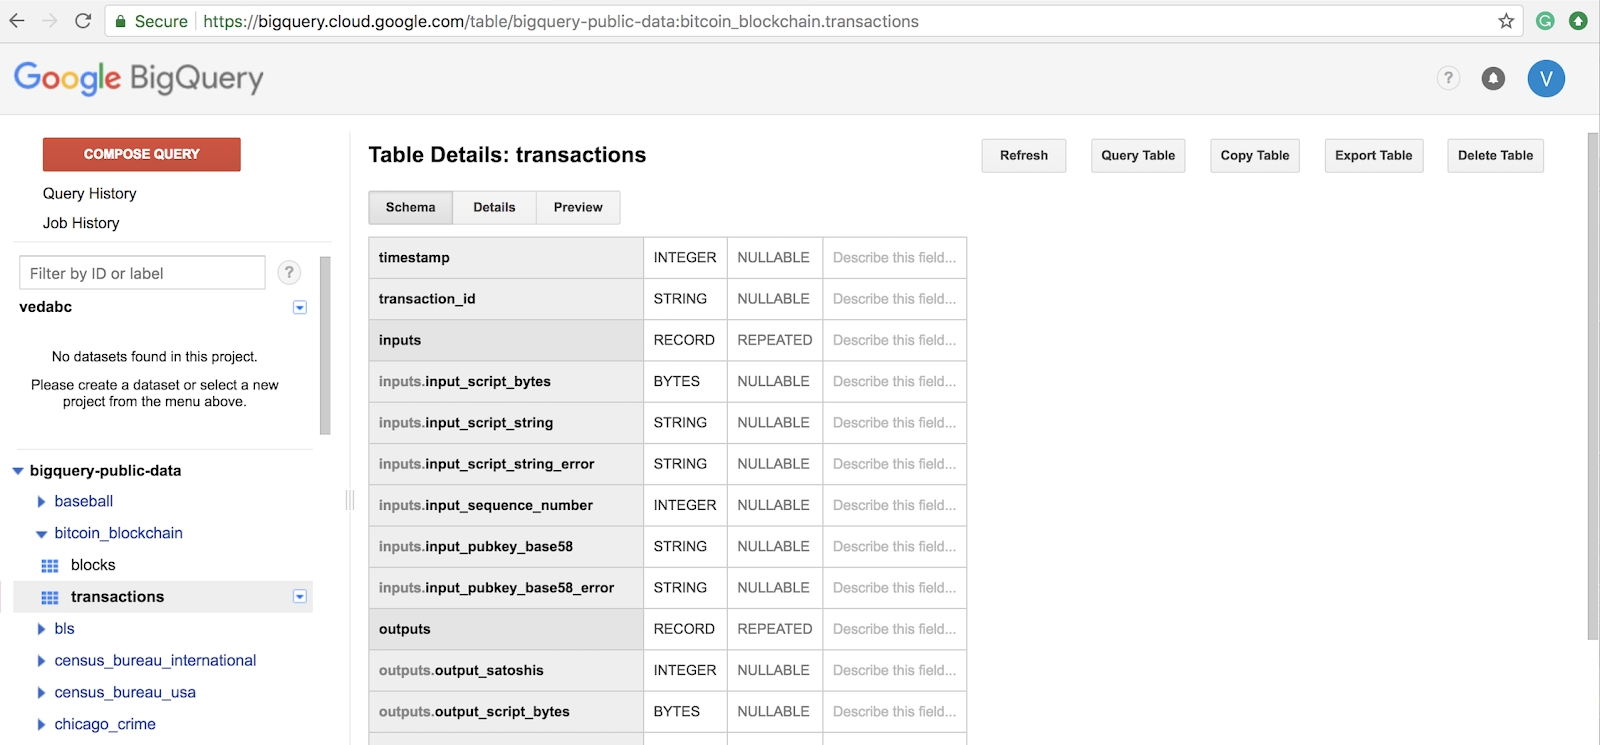Click the secure padlock icon
Screen dimensions: 1600x745
120,21
